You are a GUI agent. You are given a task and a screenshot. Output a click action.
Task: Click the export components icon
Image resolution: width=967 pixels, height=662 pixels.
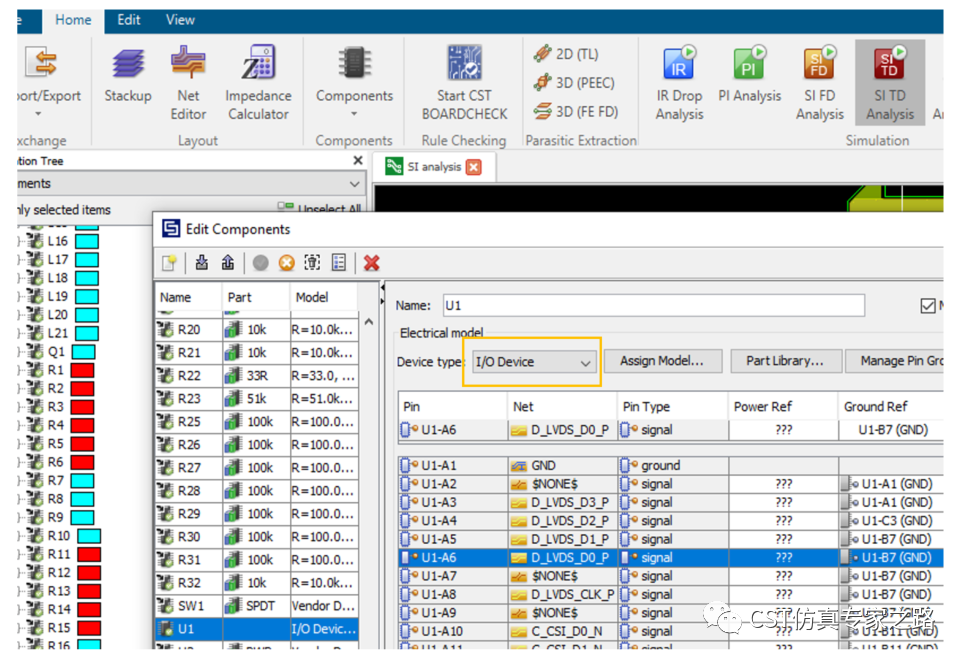228,263
